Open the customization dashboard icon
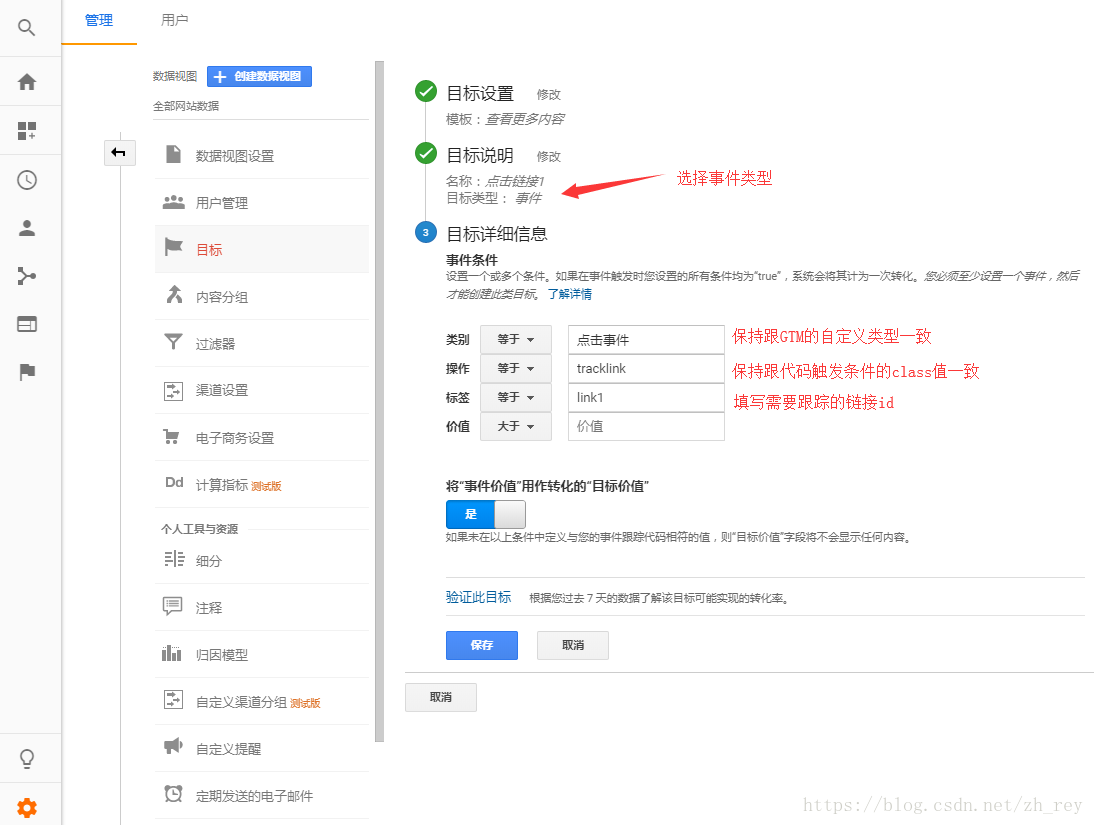Screen dimensions: 1094x825 (27, 131)
